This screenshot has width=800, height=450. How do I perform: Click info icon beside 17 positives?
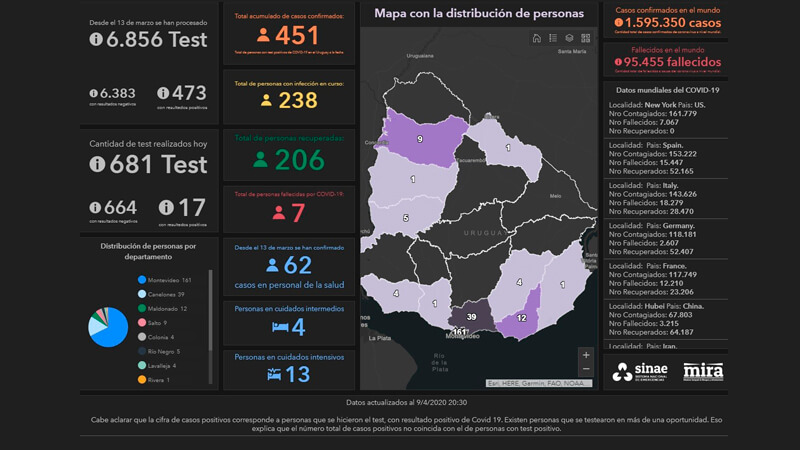pos(166,207)
